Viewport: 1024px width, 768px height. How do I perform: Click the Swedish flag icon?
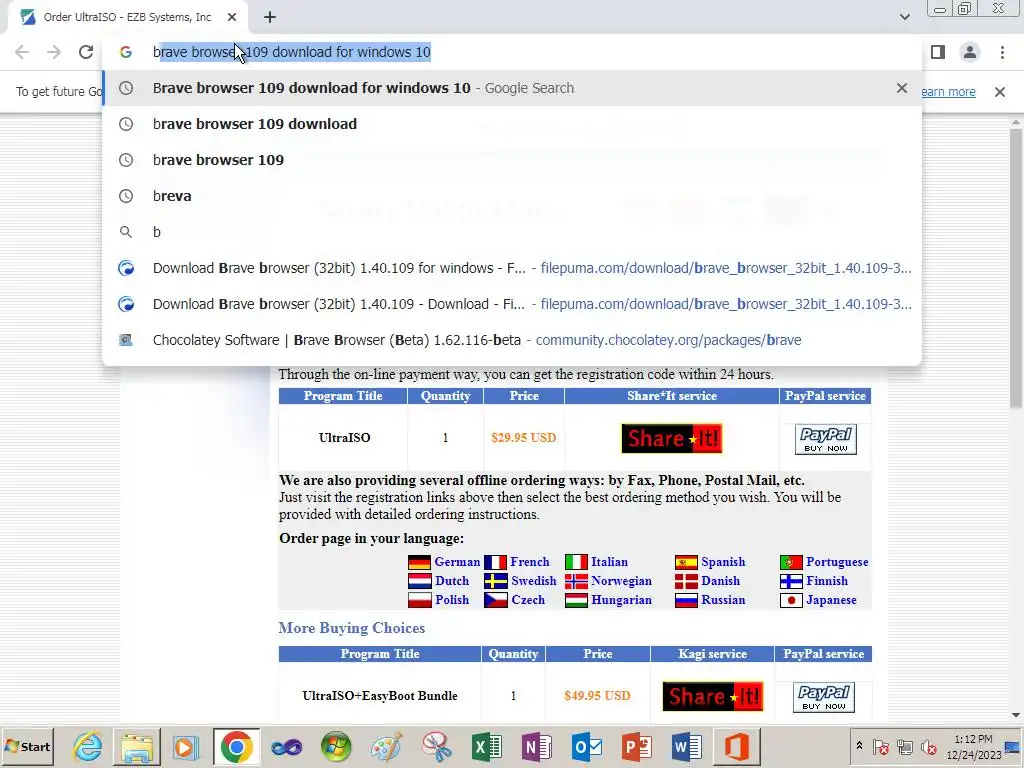(x=496, y=581)
